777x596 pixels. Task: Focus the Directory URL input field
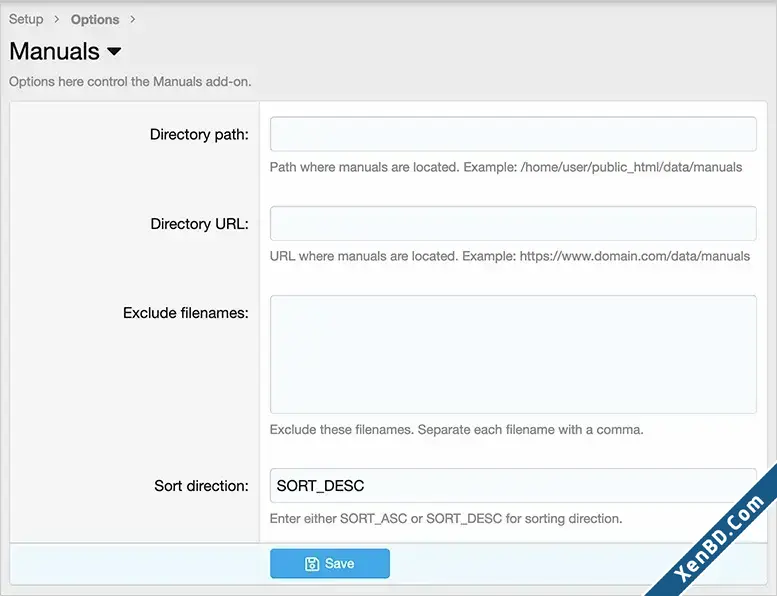click(513, 223)
